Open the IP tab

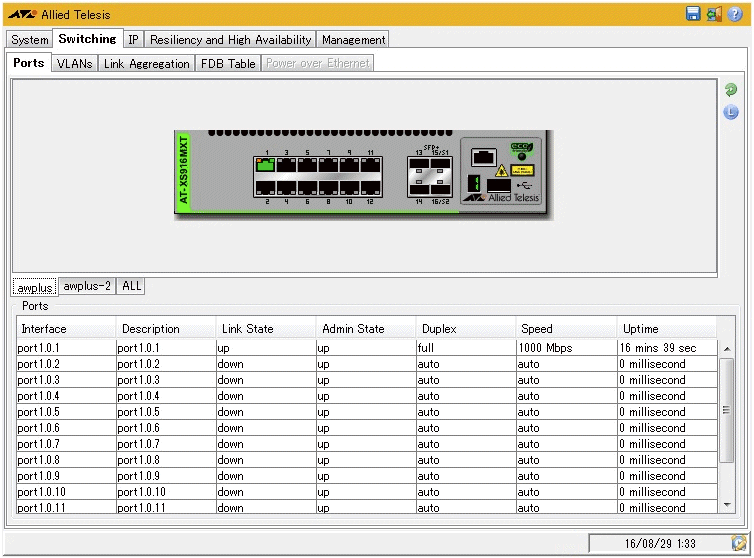[x=133, y=40]
